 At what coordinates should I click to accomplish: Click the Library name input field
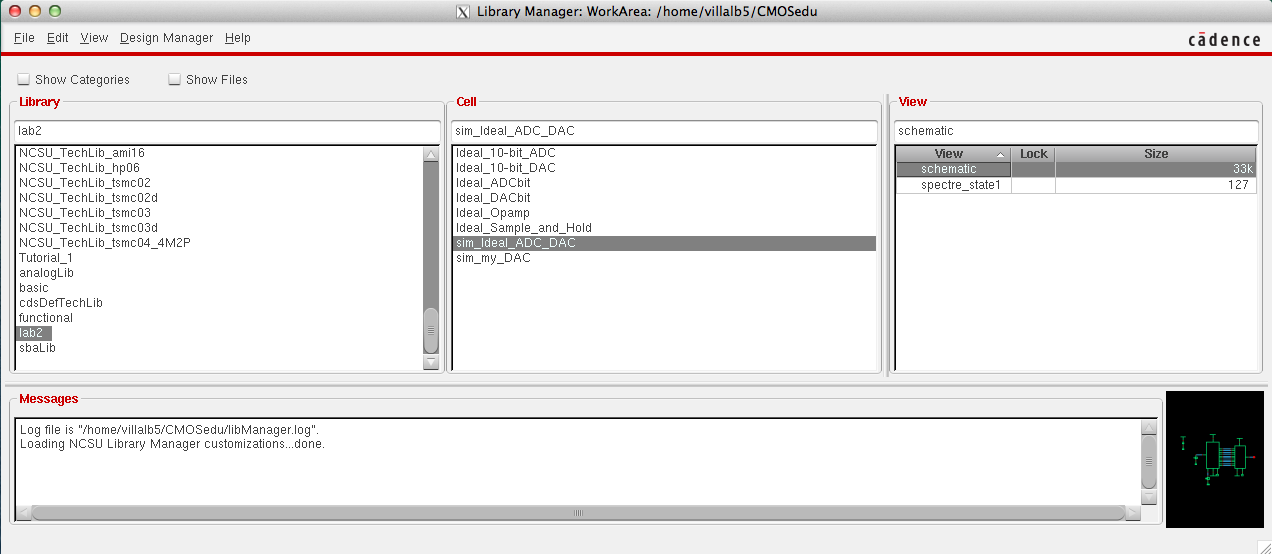(227, 131)
